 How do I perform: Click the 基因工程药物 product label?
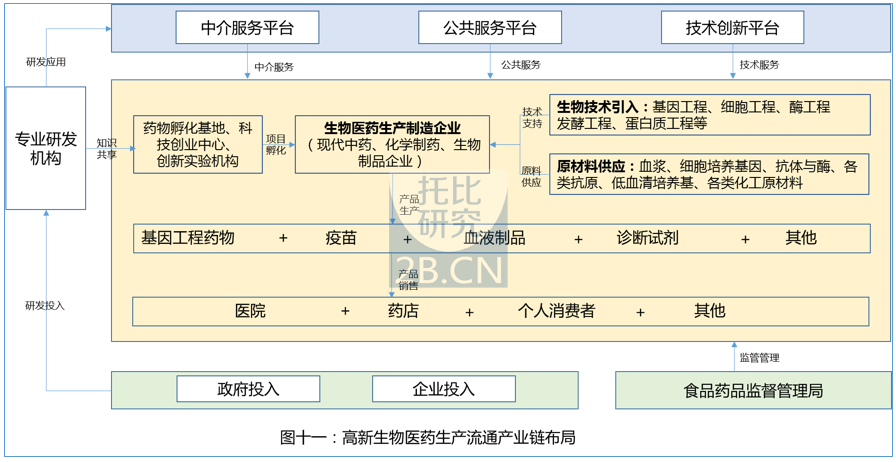188,238
